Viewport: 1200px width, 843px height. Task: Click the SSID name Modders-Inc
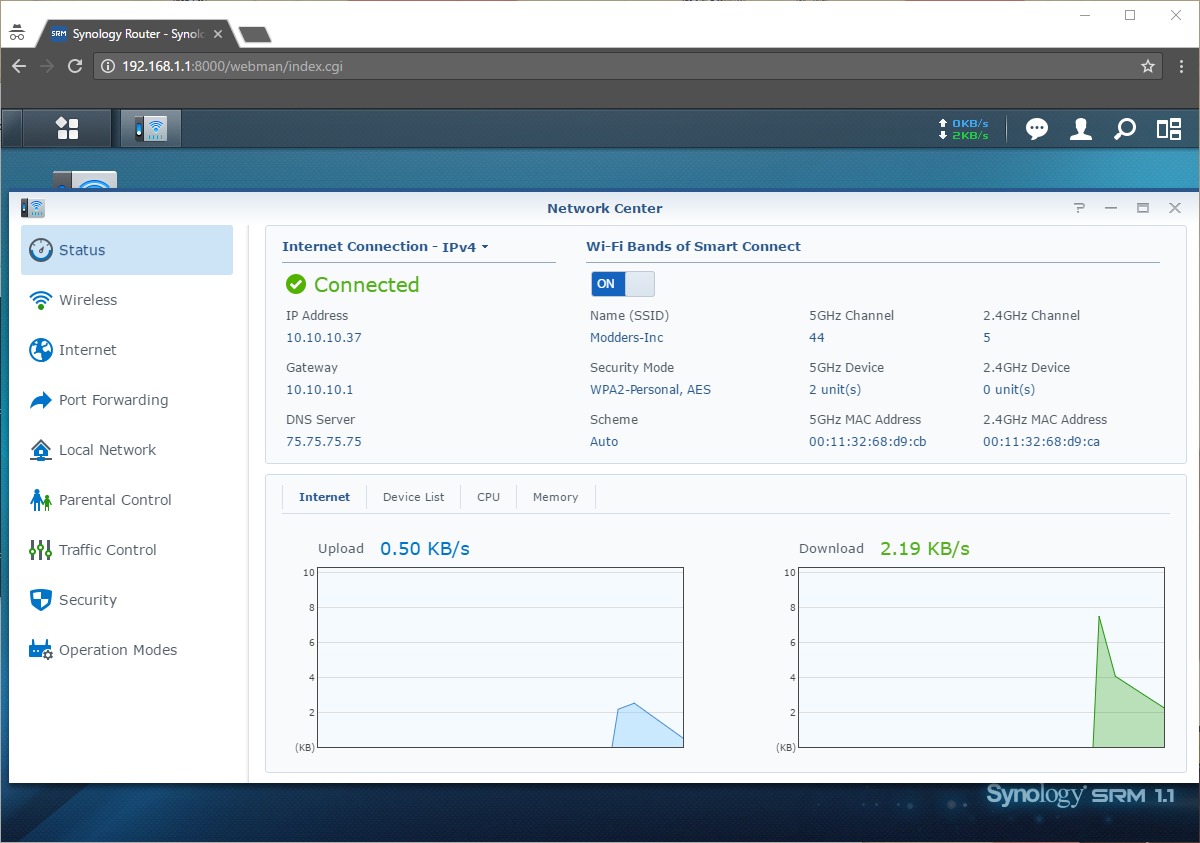tap(627, 338)
